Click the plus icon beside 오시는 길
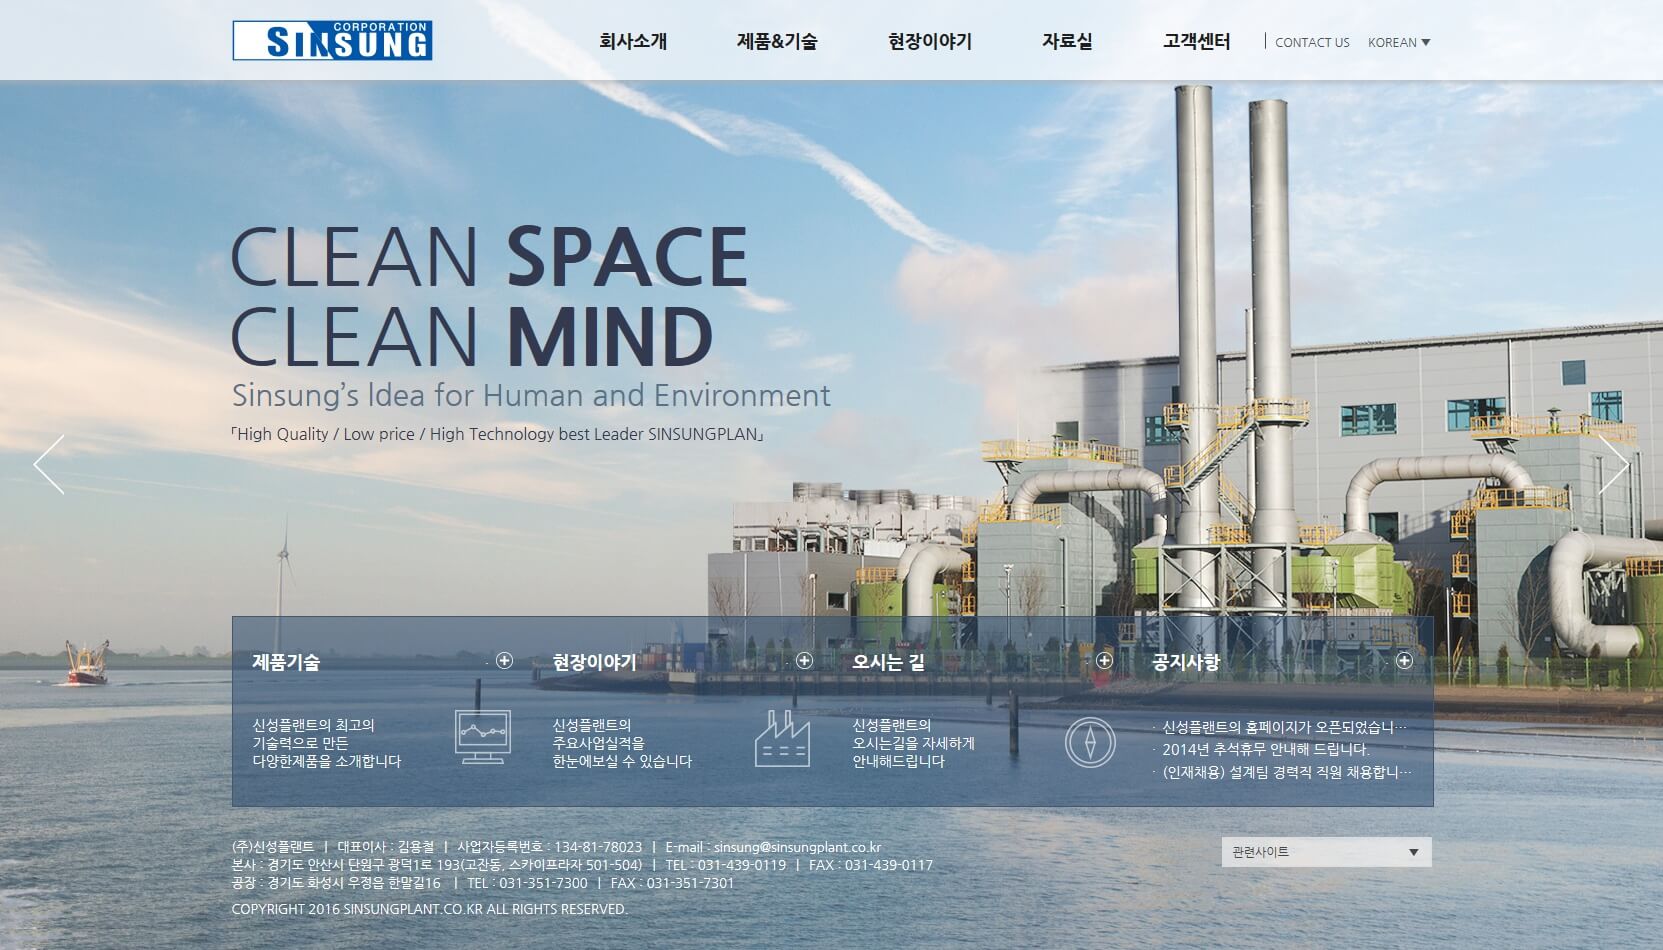This screenshot has width=1663, height=950. coord(1104,660)
